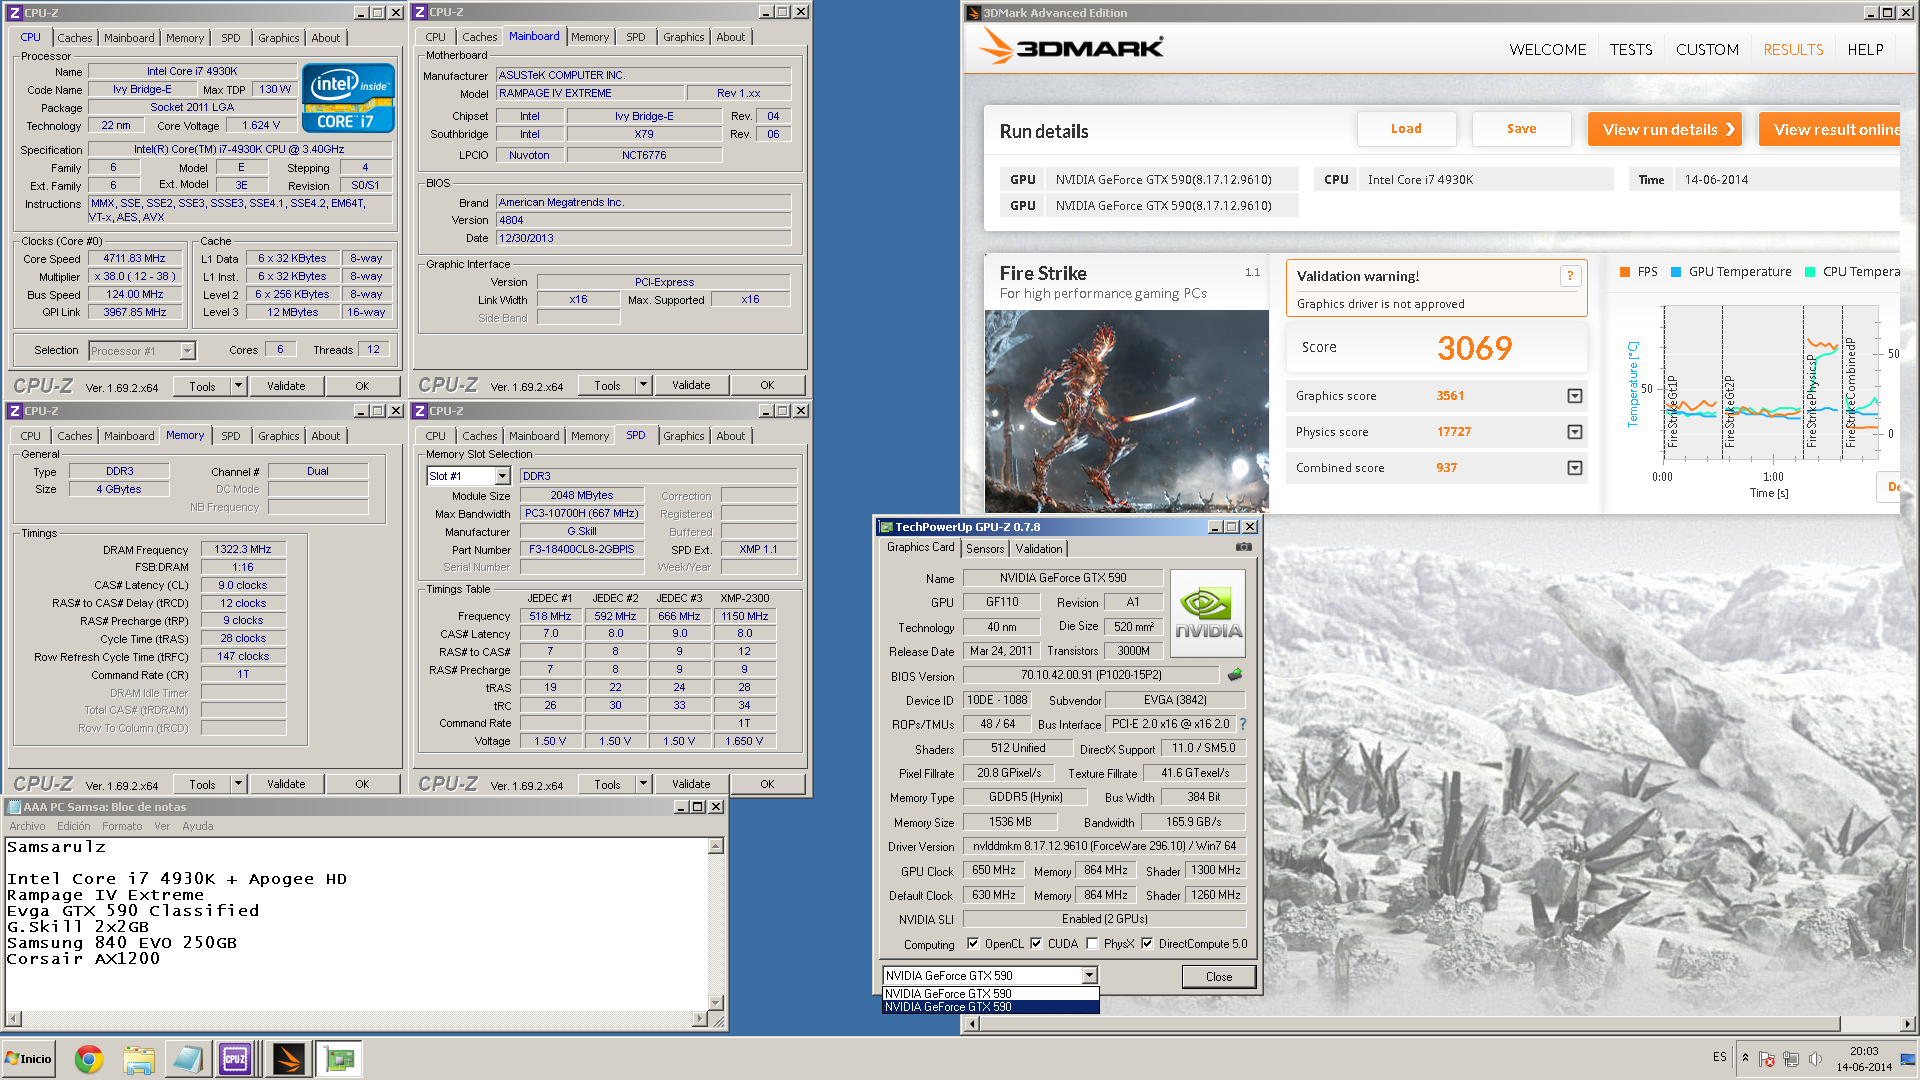
Task: Click the 3DMark logo in the header
Action: 1071,46
